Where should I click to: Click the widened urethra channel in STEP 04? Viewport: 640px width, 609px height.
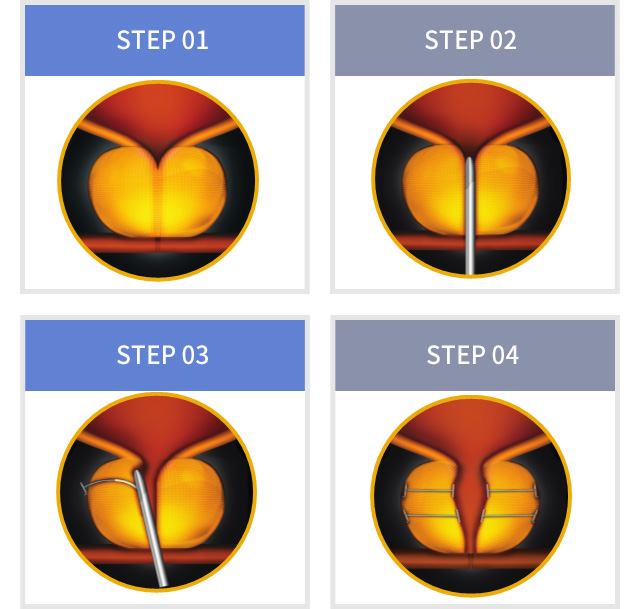pyautogui.click(x=470, y=504)
